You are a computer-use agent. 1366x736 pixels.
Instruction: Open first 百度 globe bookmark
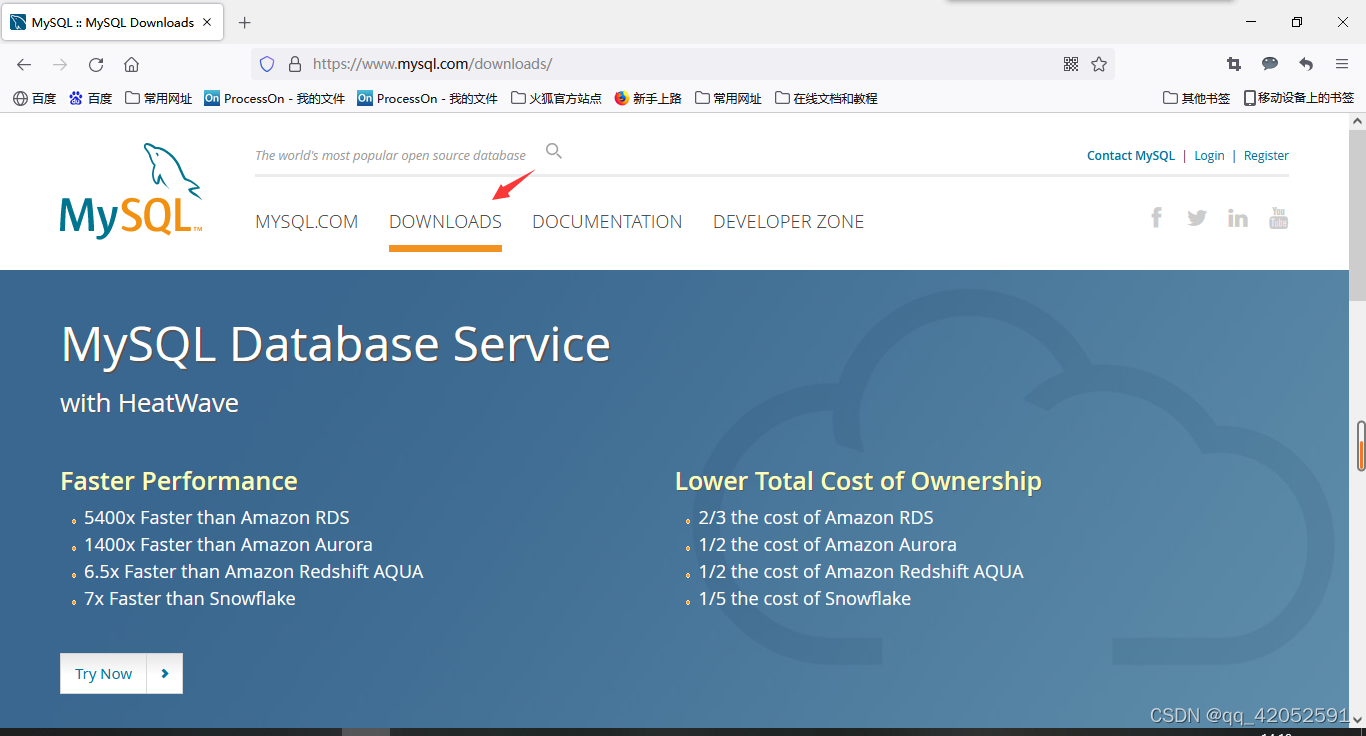pyautogui.click(x=35, y=98)
